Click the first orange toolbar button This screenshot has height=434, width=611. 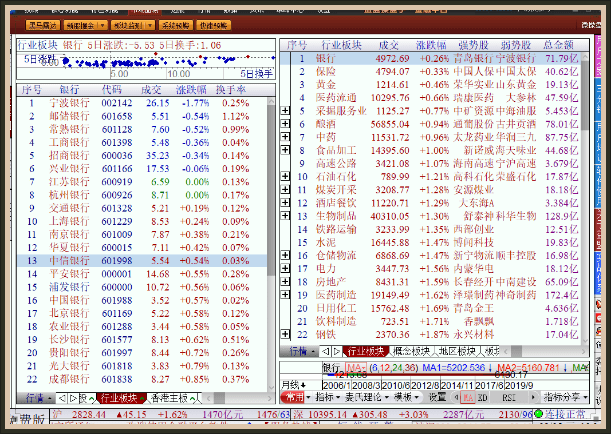(42, 25)
